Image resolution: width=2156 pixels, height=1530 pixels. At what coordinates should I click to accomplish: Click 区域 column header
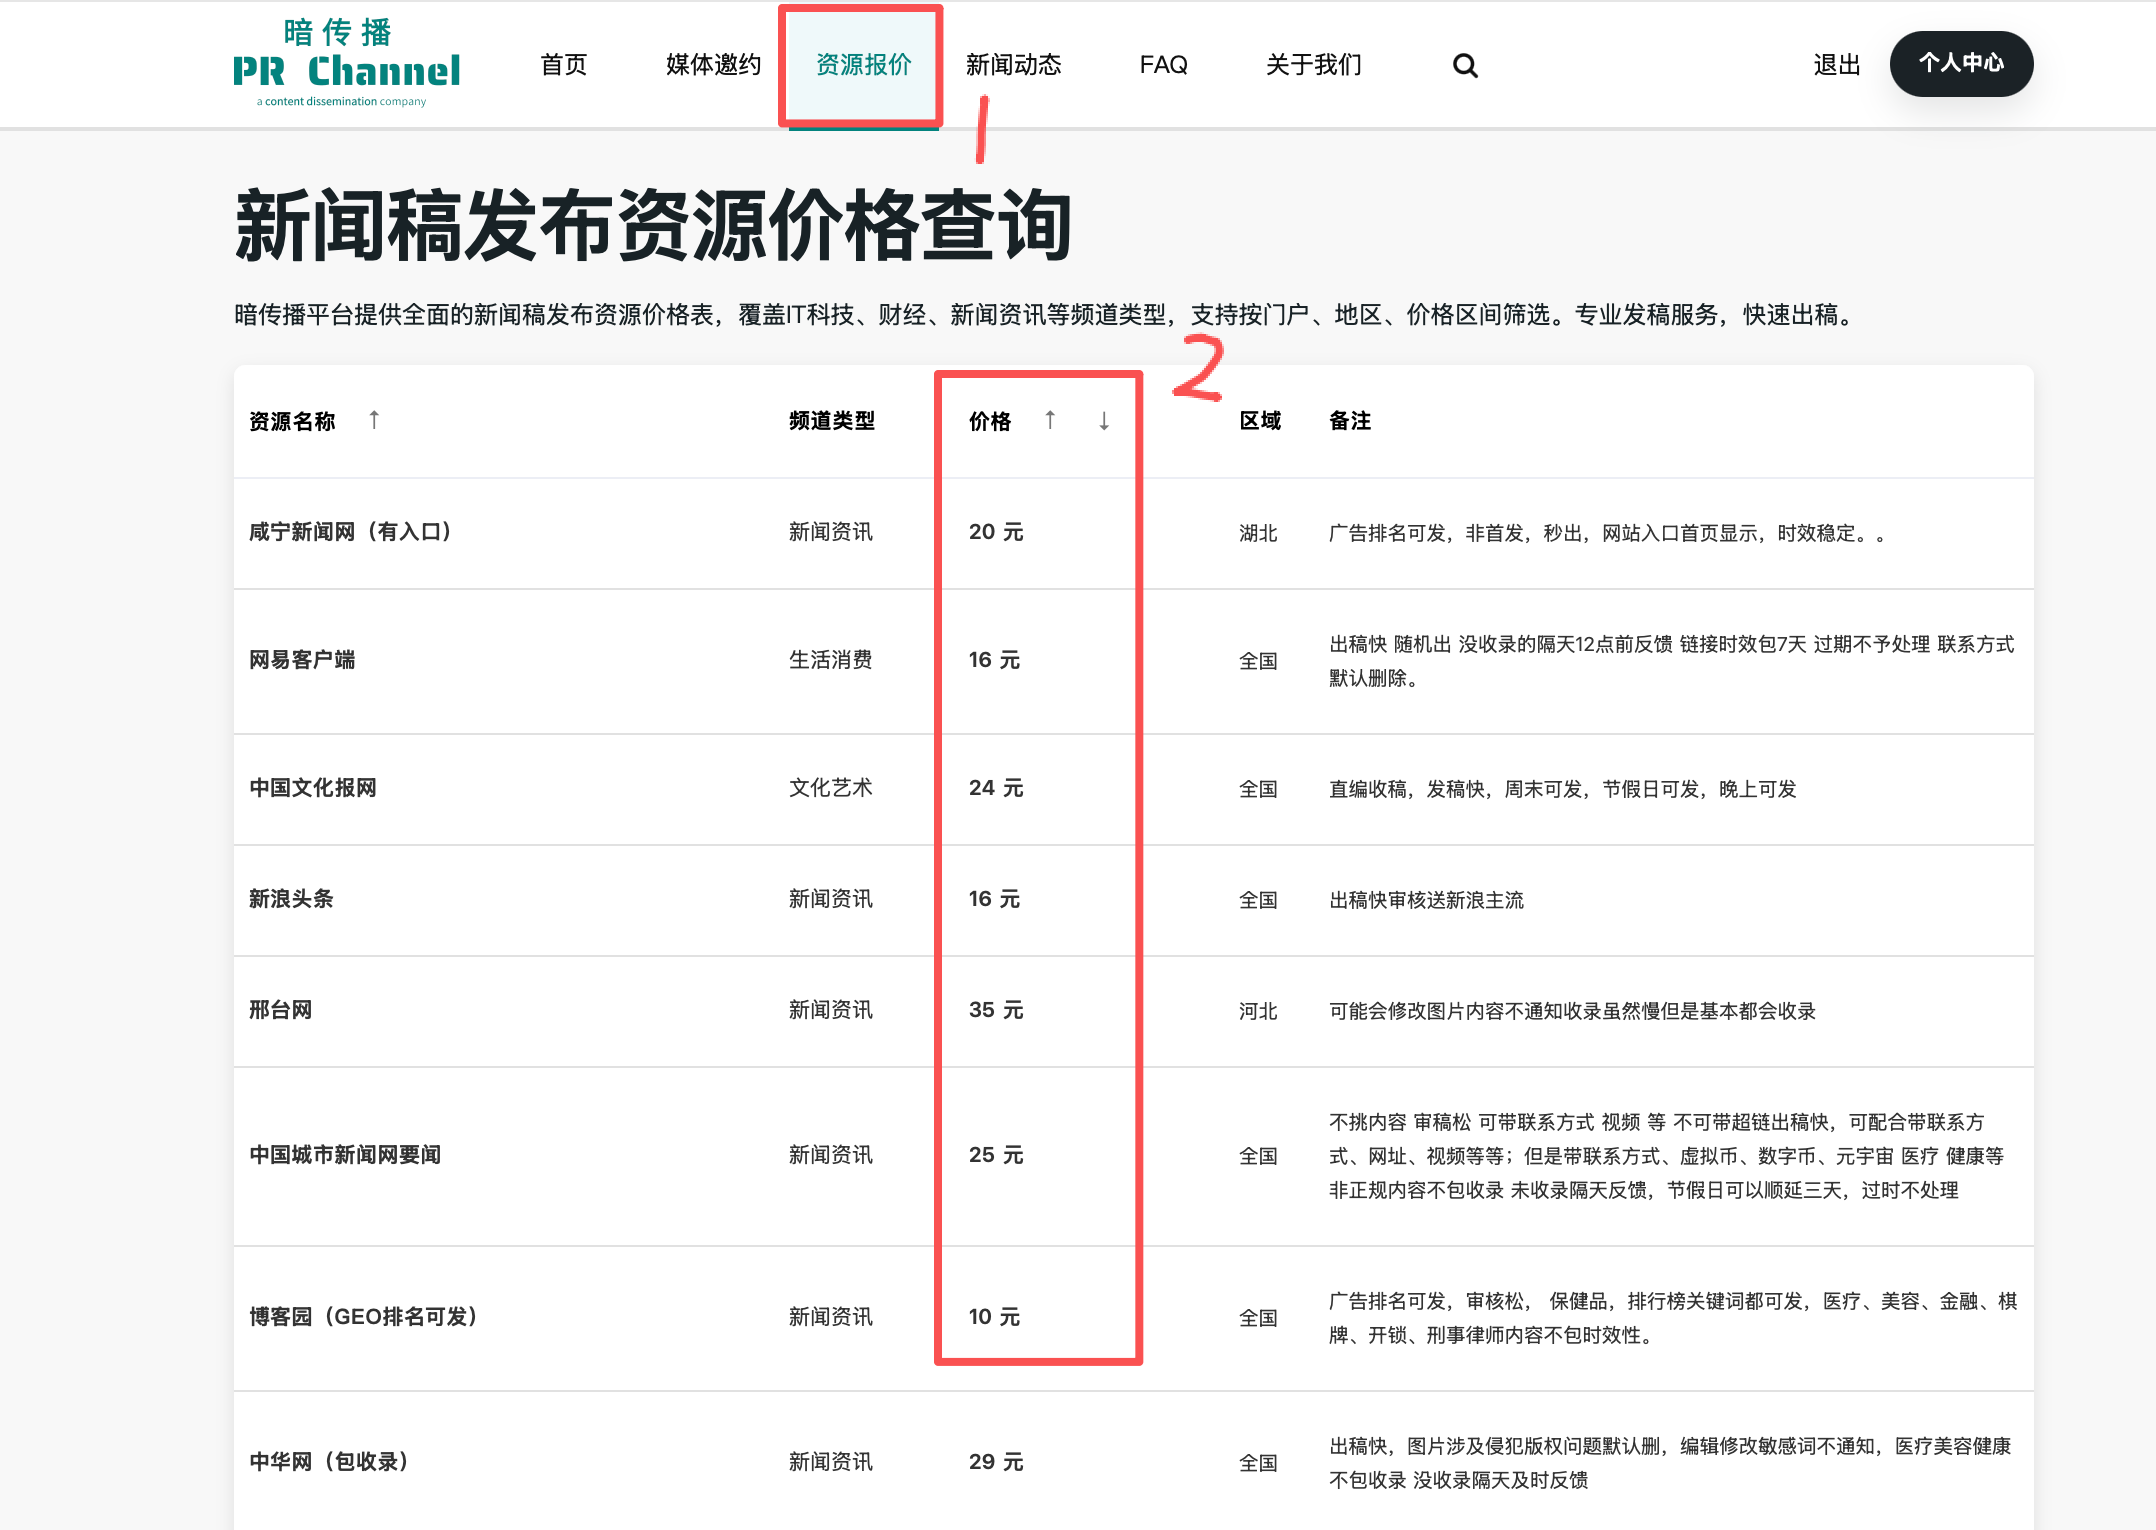[1260, 421]
